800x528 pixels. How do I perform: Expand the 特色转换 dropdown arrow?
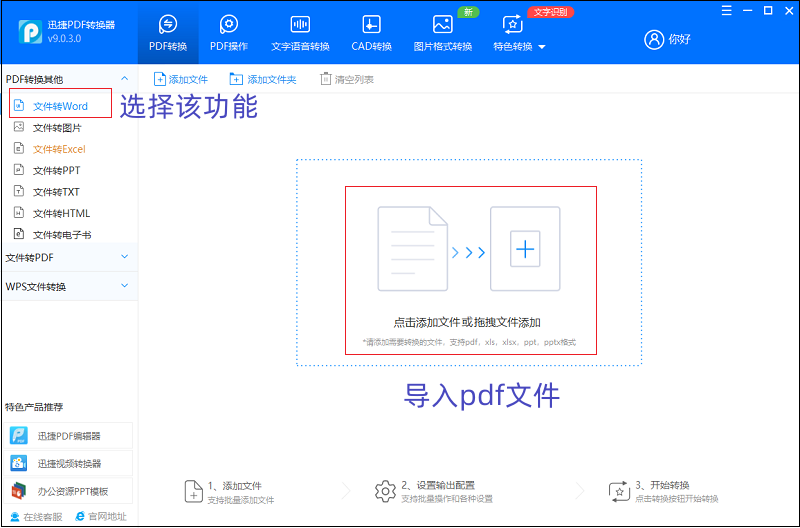542,47
